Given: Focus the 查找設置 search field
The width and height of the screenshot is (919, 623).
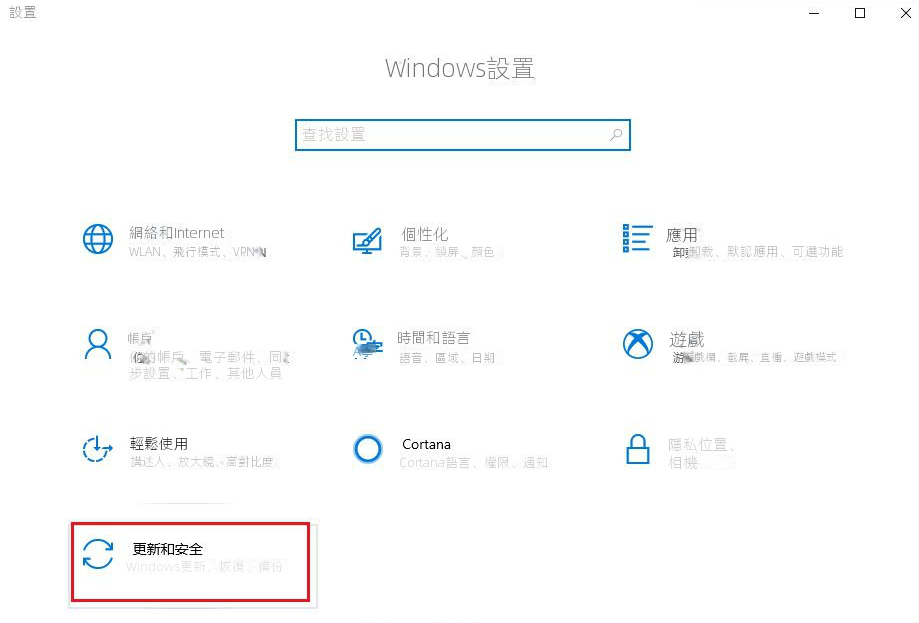Looking at the screenshot, I should (462, 135).
